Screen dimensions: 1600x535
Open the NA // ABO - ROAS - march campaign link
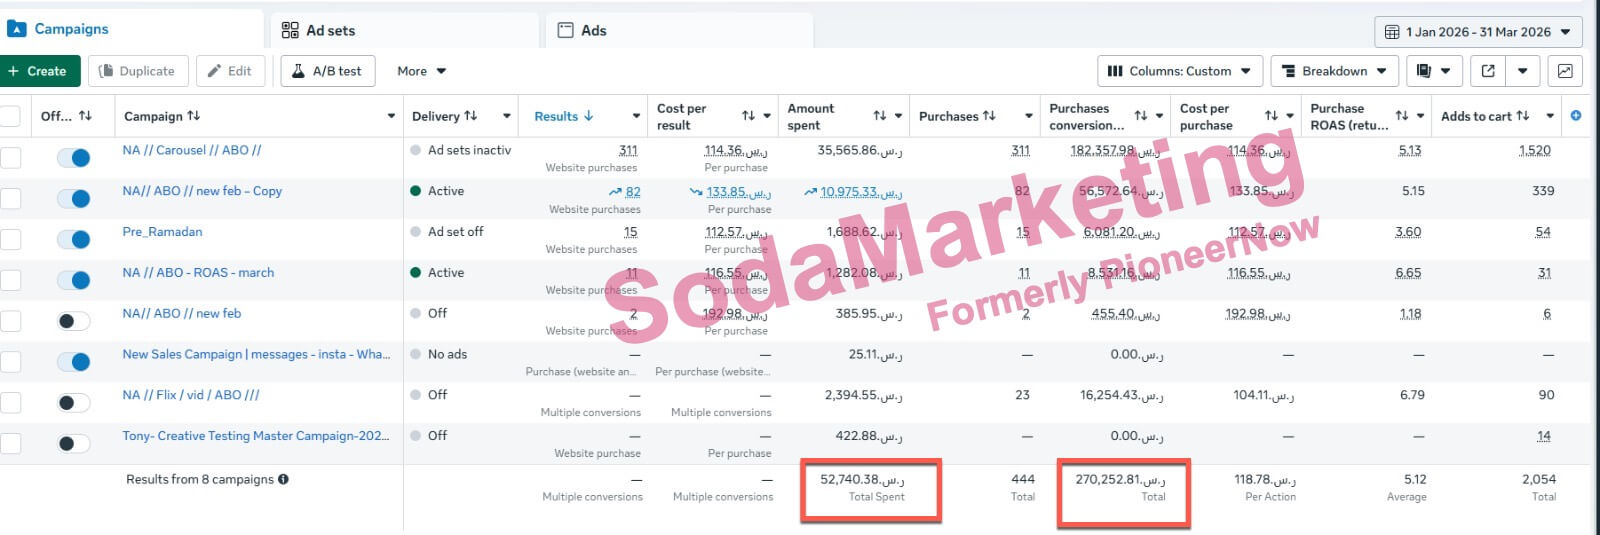(x=198, y=273)
